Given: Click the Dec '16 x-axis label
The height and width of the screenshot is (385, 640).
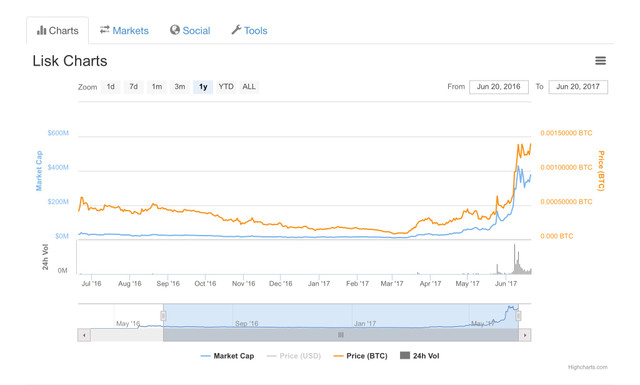Looking at the screenshot, I should tap(280, 284).
